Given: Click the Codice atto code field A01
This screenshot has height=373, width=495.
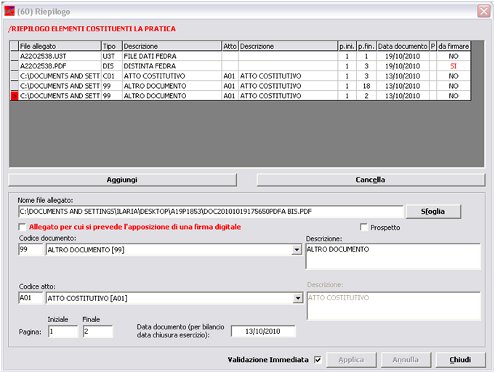Looking at the screenshot, I should coord(31,298).
